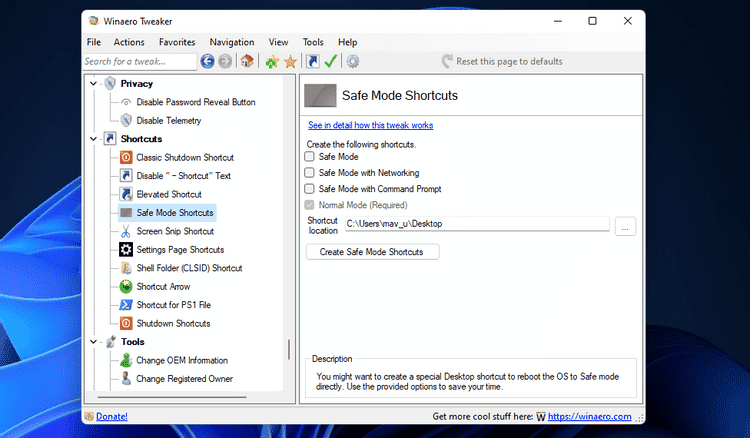Open the Favorites star icon
Viewport: 750px width, 438px height.
tap(290, 61)
